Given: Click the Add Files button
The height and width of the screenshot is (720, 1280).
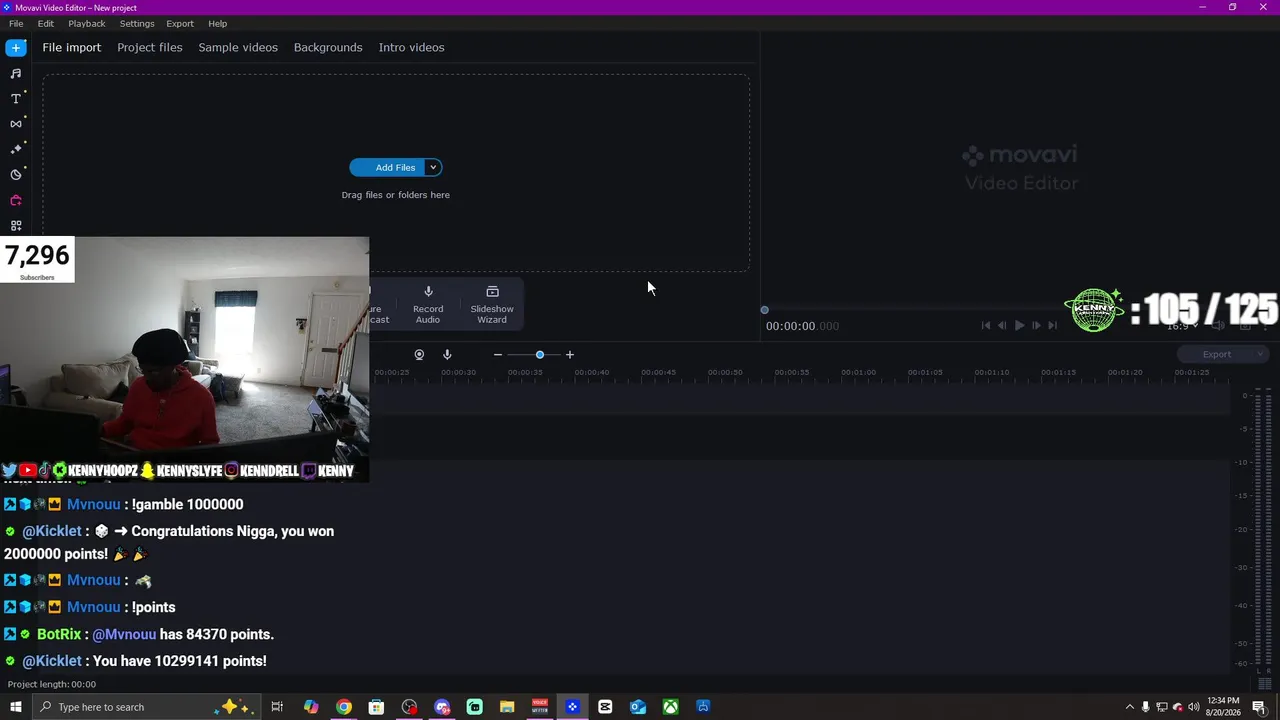Looking at the screenshot, I should click(x=388, y=168).
